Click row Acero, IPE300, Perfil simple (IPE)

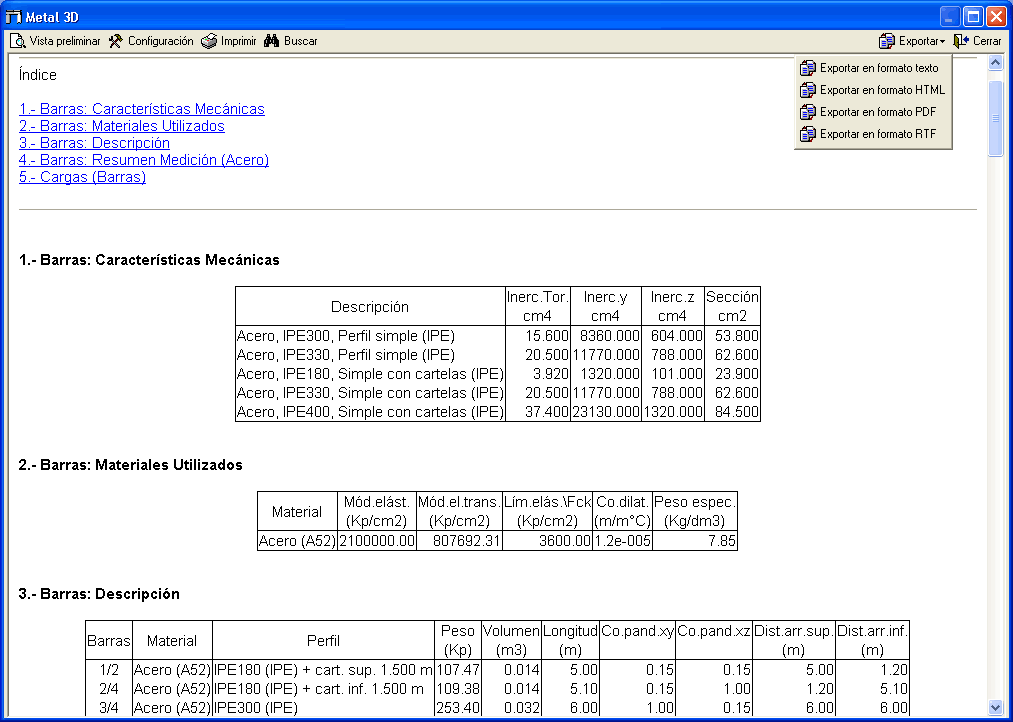tap(497, 336)
